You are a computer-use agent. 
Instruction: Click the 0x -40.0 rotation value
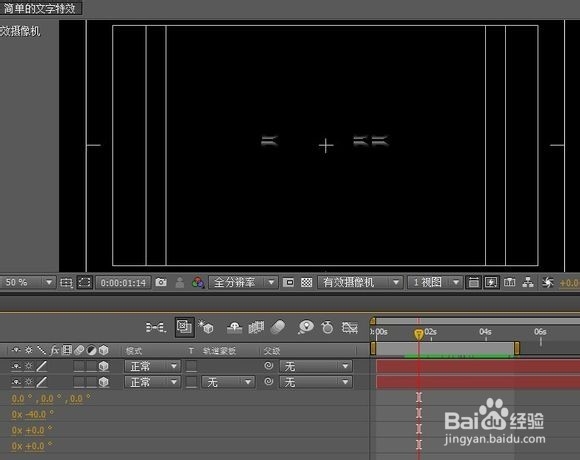(x=33, y=415)
